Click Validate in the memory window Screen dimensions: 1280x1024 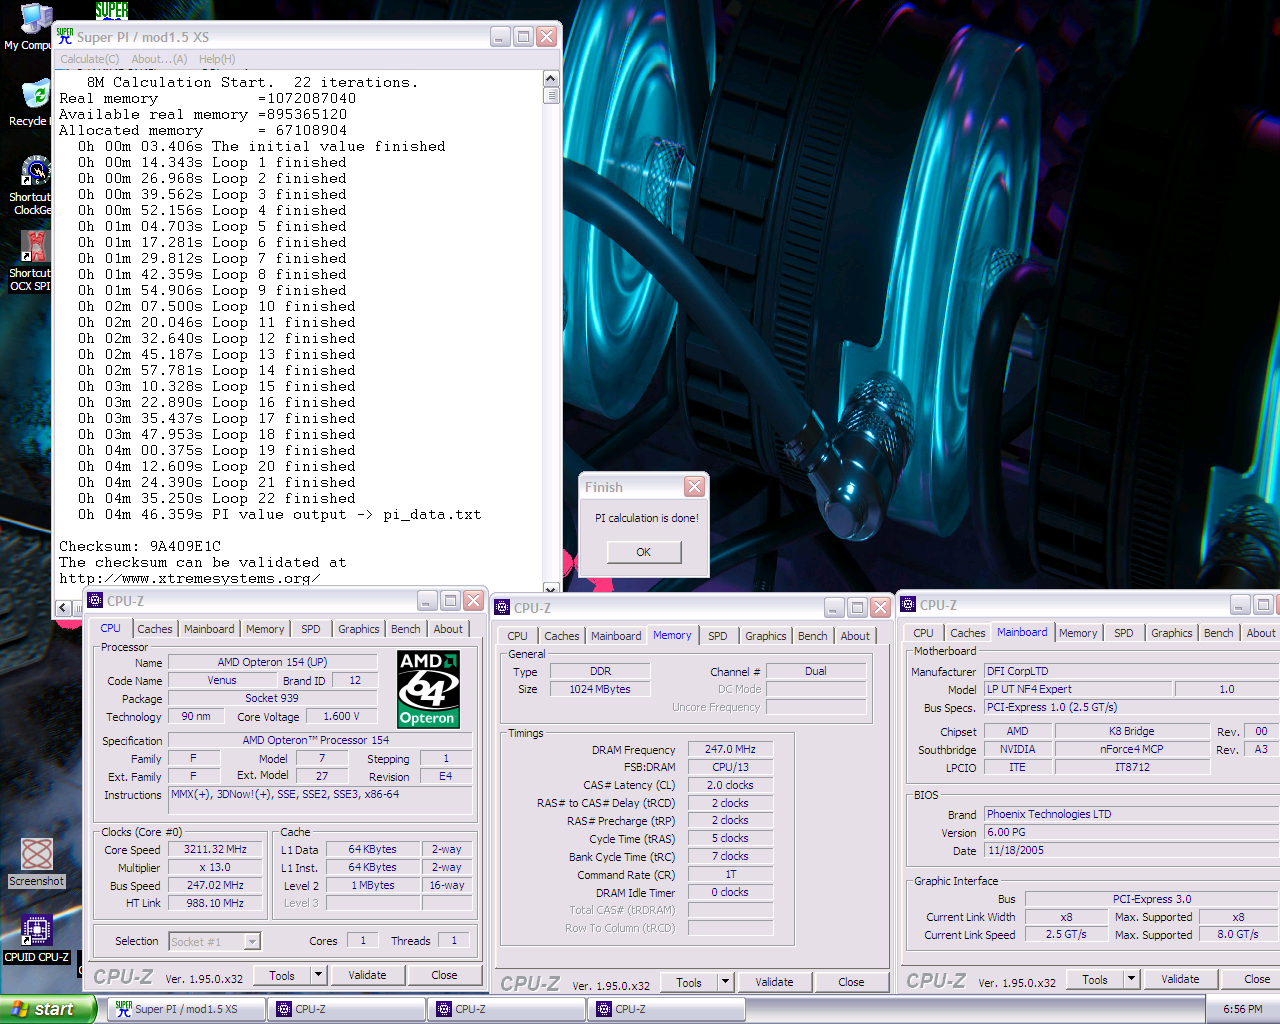(774, 982)
